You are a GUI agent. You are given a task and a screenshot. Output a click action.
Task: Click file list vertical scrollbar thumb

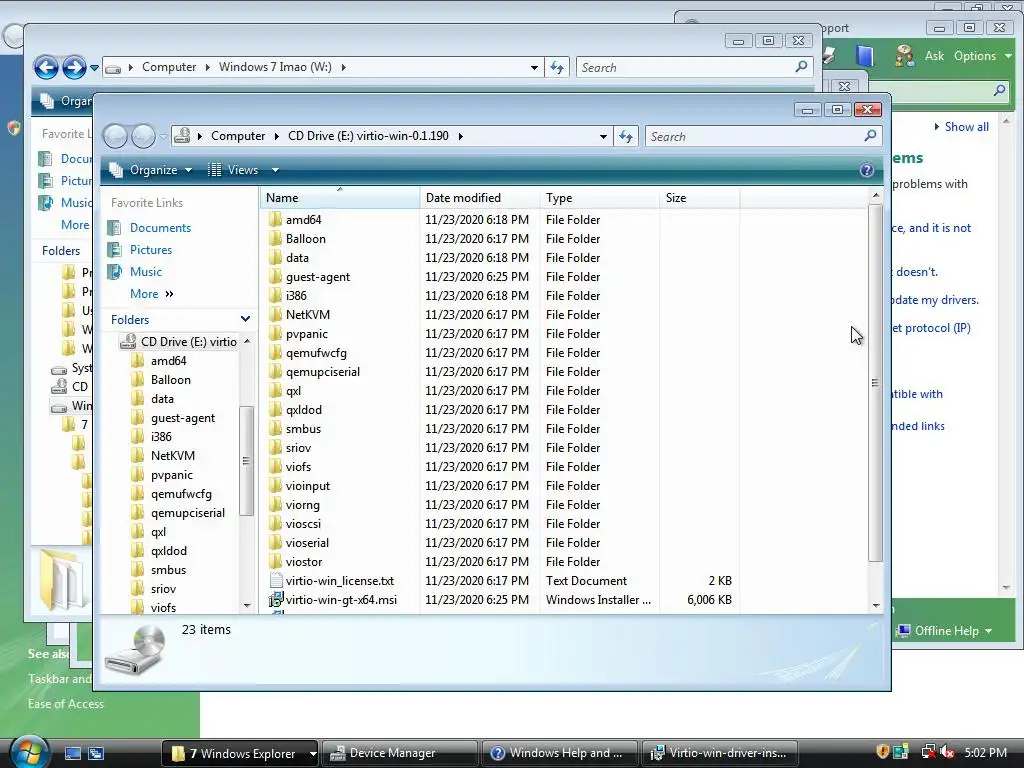click(875, 383)
